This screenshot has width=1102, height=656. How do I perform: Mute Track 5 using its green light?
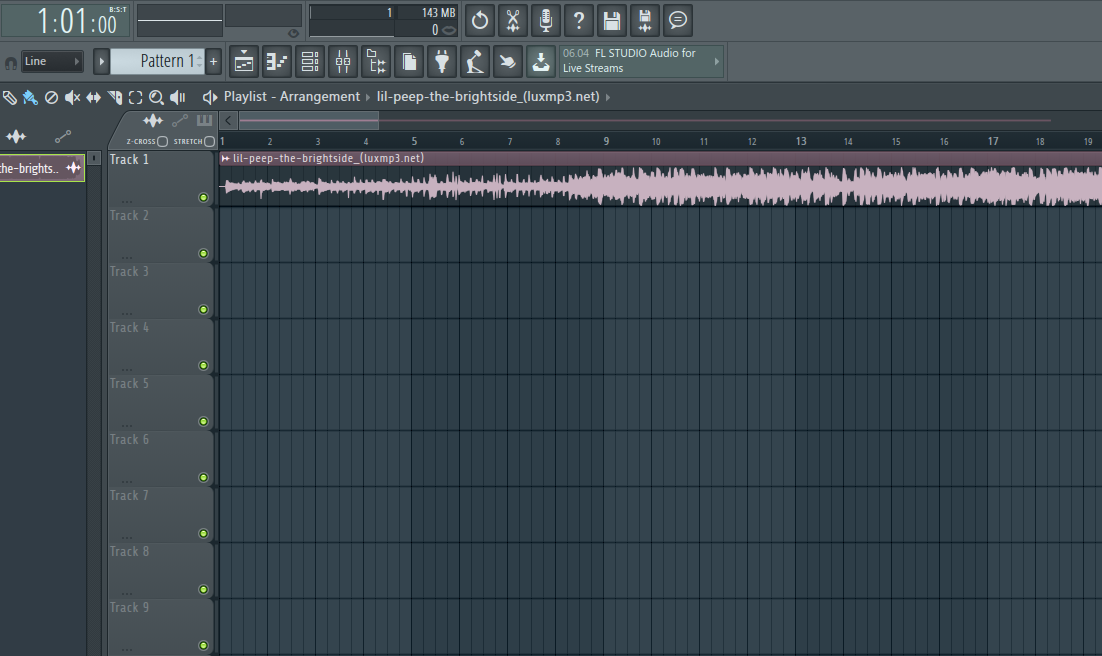(x=204, y=422)
